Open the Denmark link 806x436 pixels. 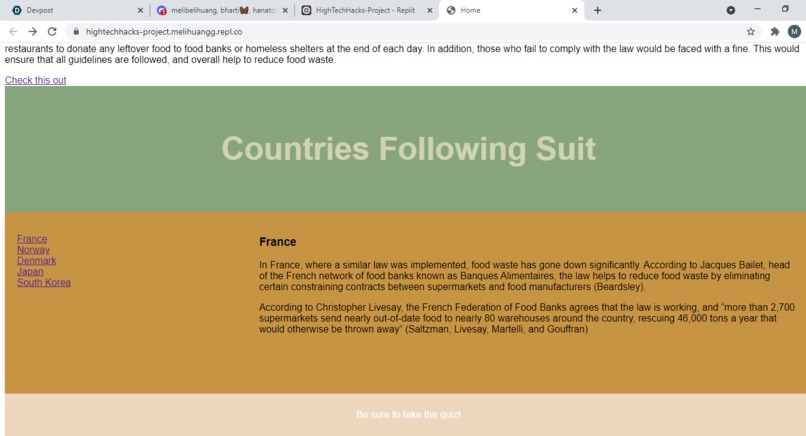tap(36, 261)
